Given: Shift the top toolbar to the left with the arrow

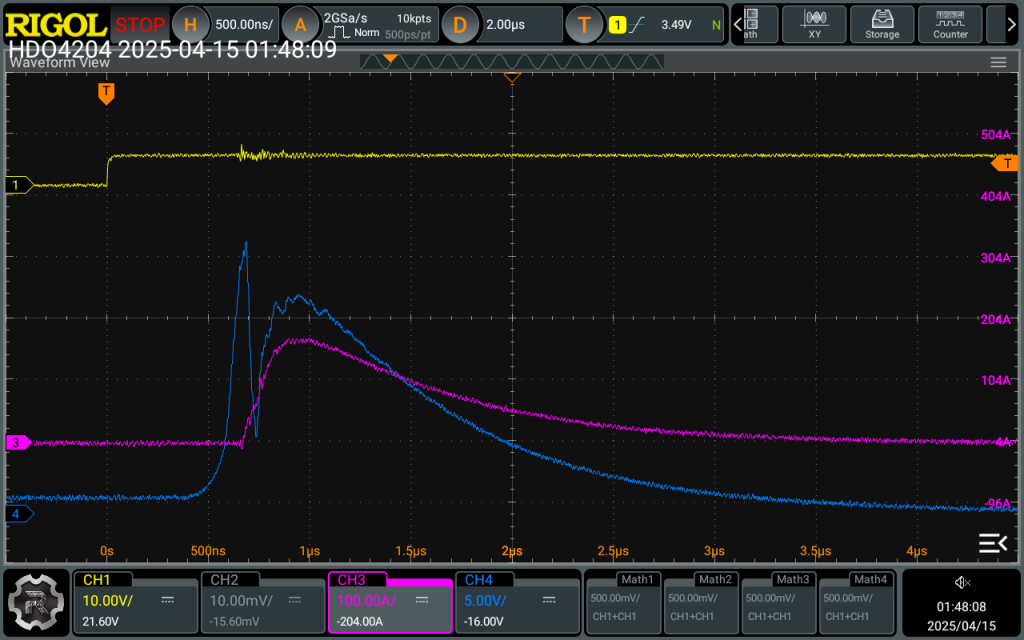Looking at the screenshot, I should tap(738, 25).
